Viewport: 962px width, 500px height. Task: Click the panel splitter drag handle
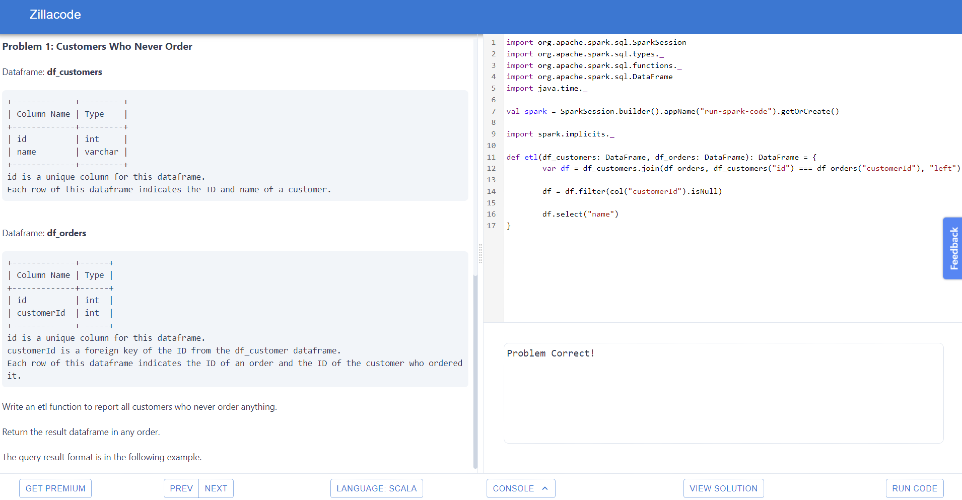[x=480, y=253]
